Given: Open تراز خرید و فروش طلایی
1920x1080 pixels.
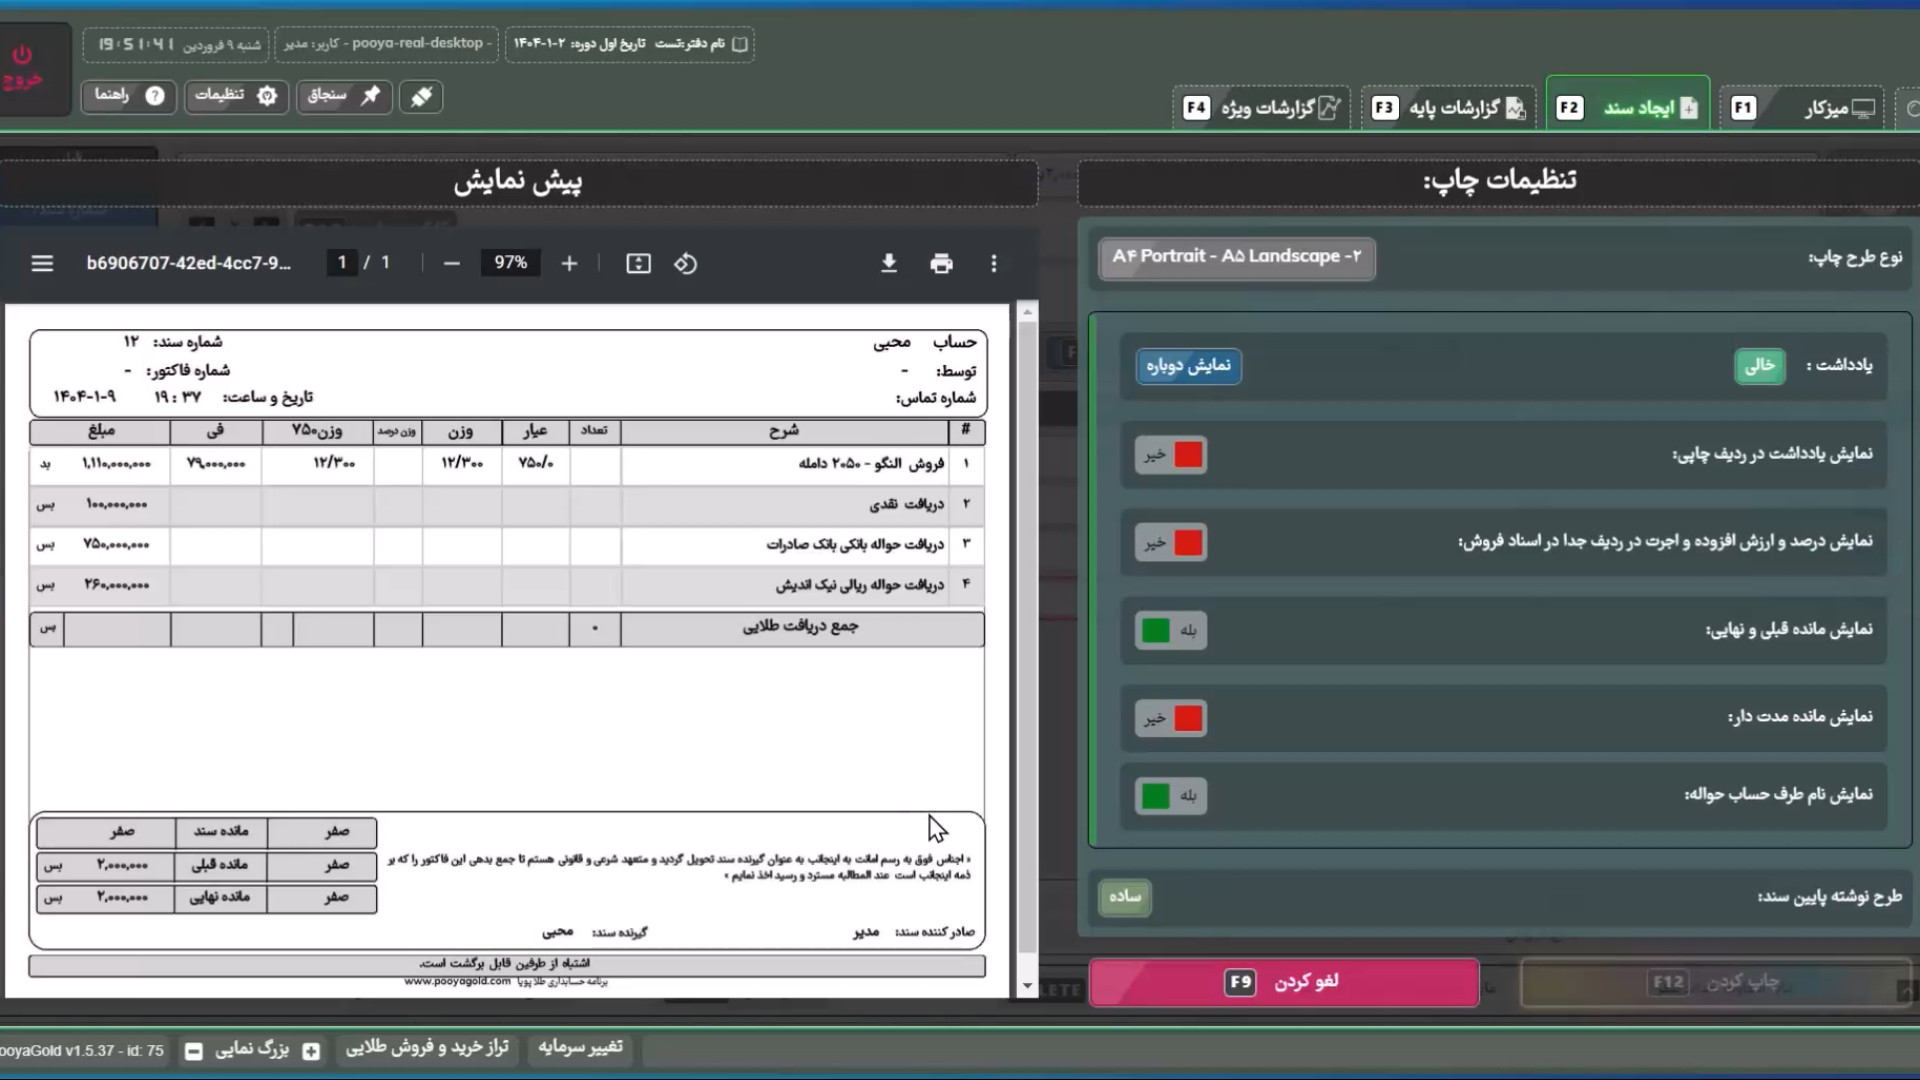Looking at the screenshot, I should point(427,1047).
